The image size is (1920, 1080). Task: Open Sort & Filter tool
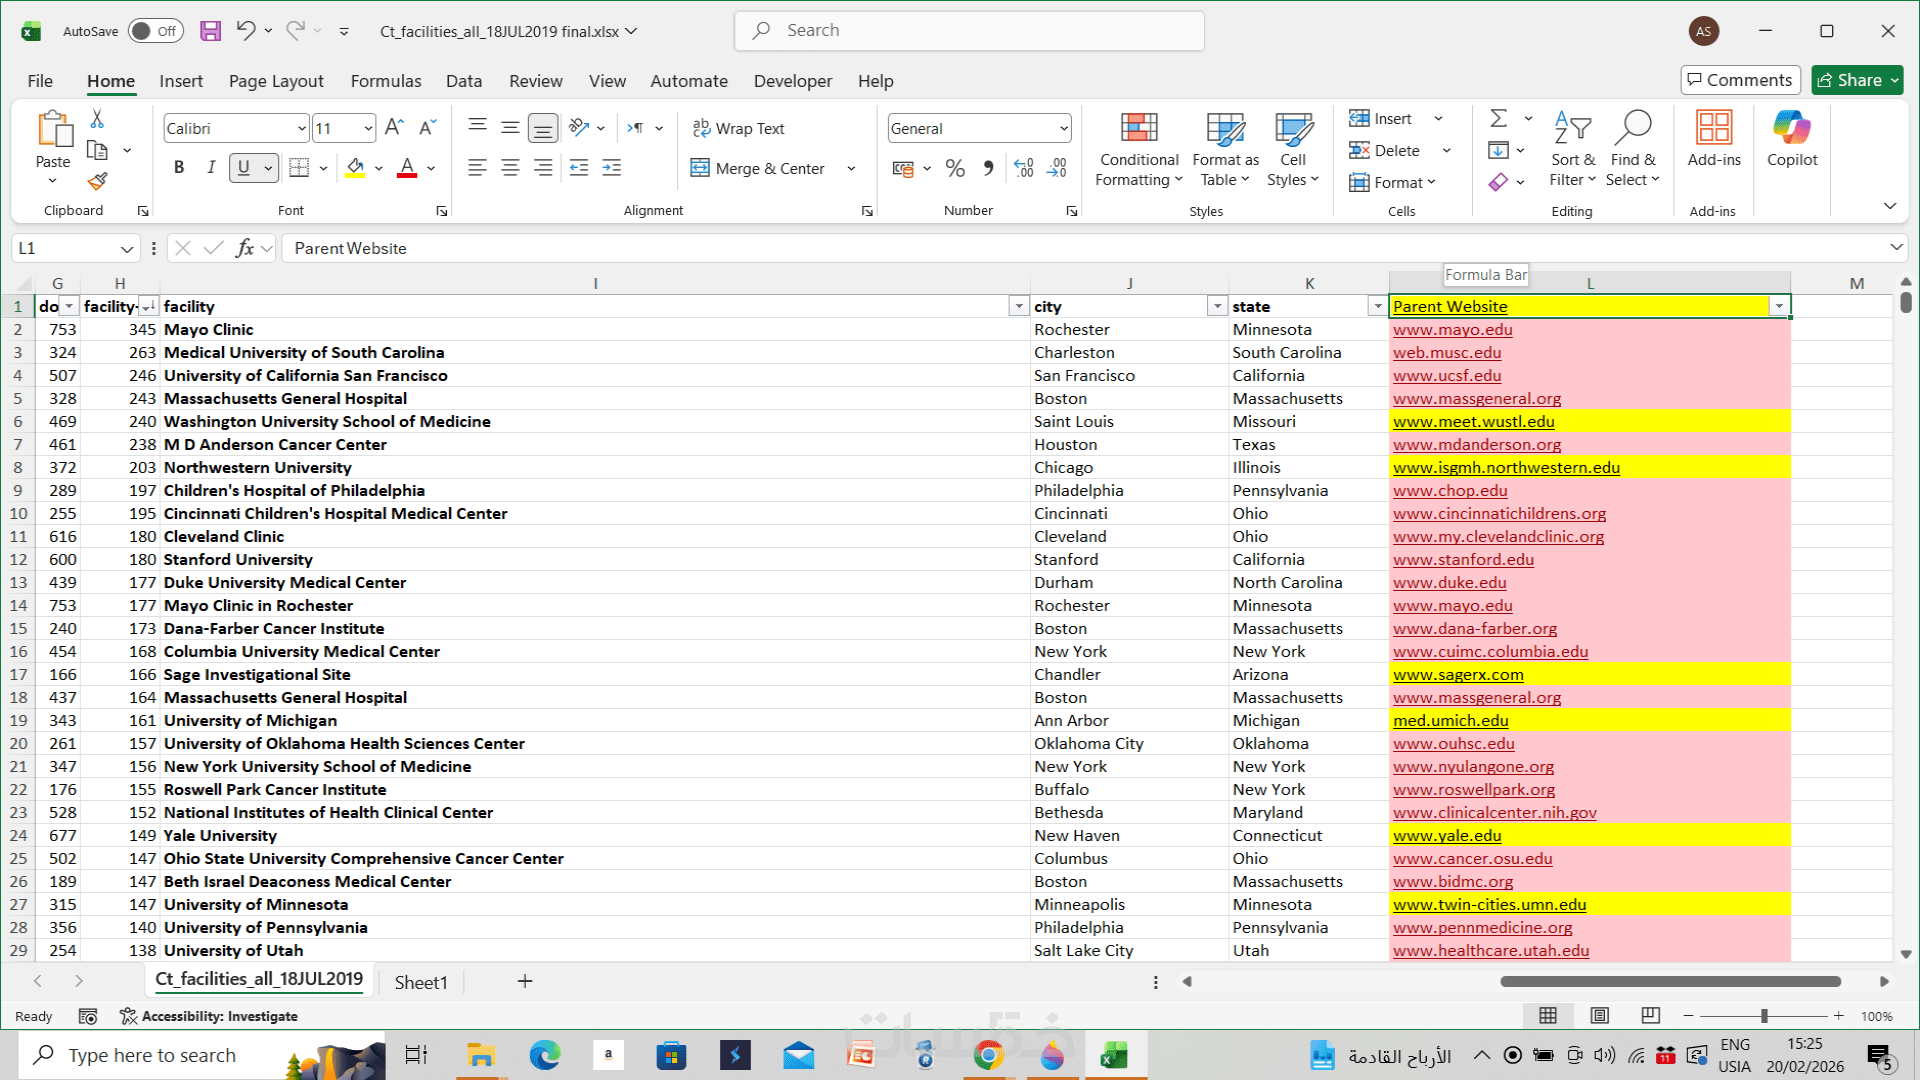1572,150
